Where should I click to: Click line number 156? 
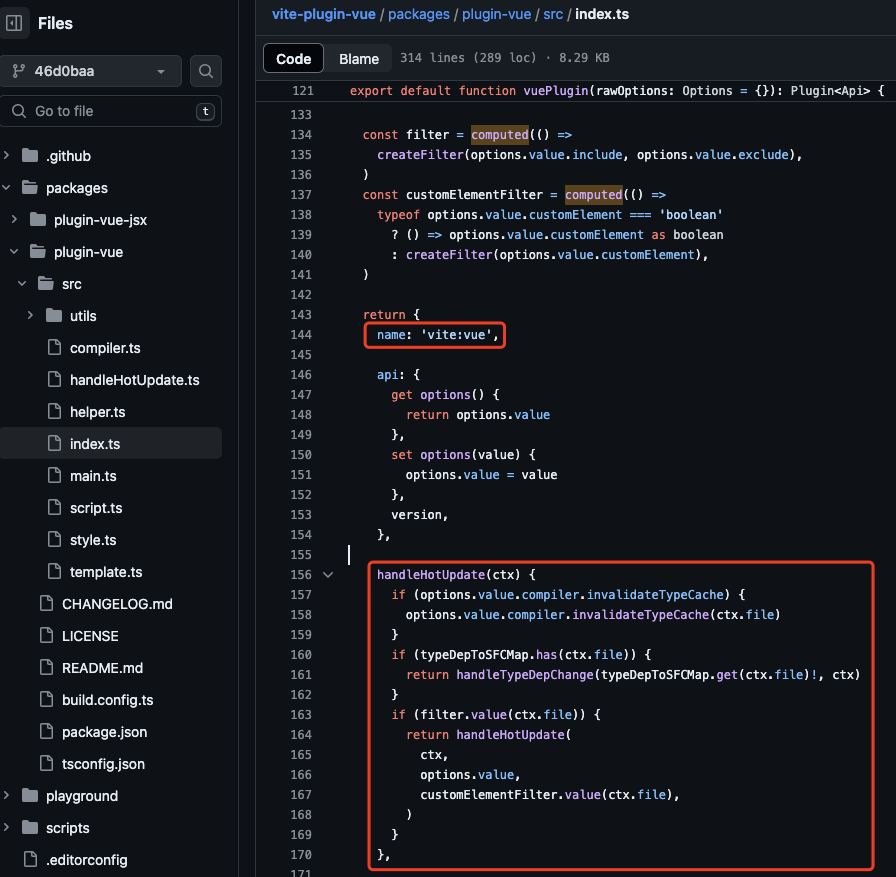pos(301,575)
